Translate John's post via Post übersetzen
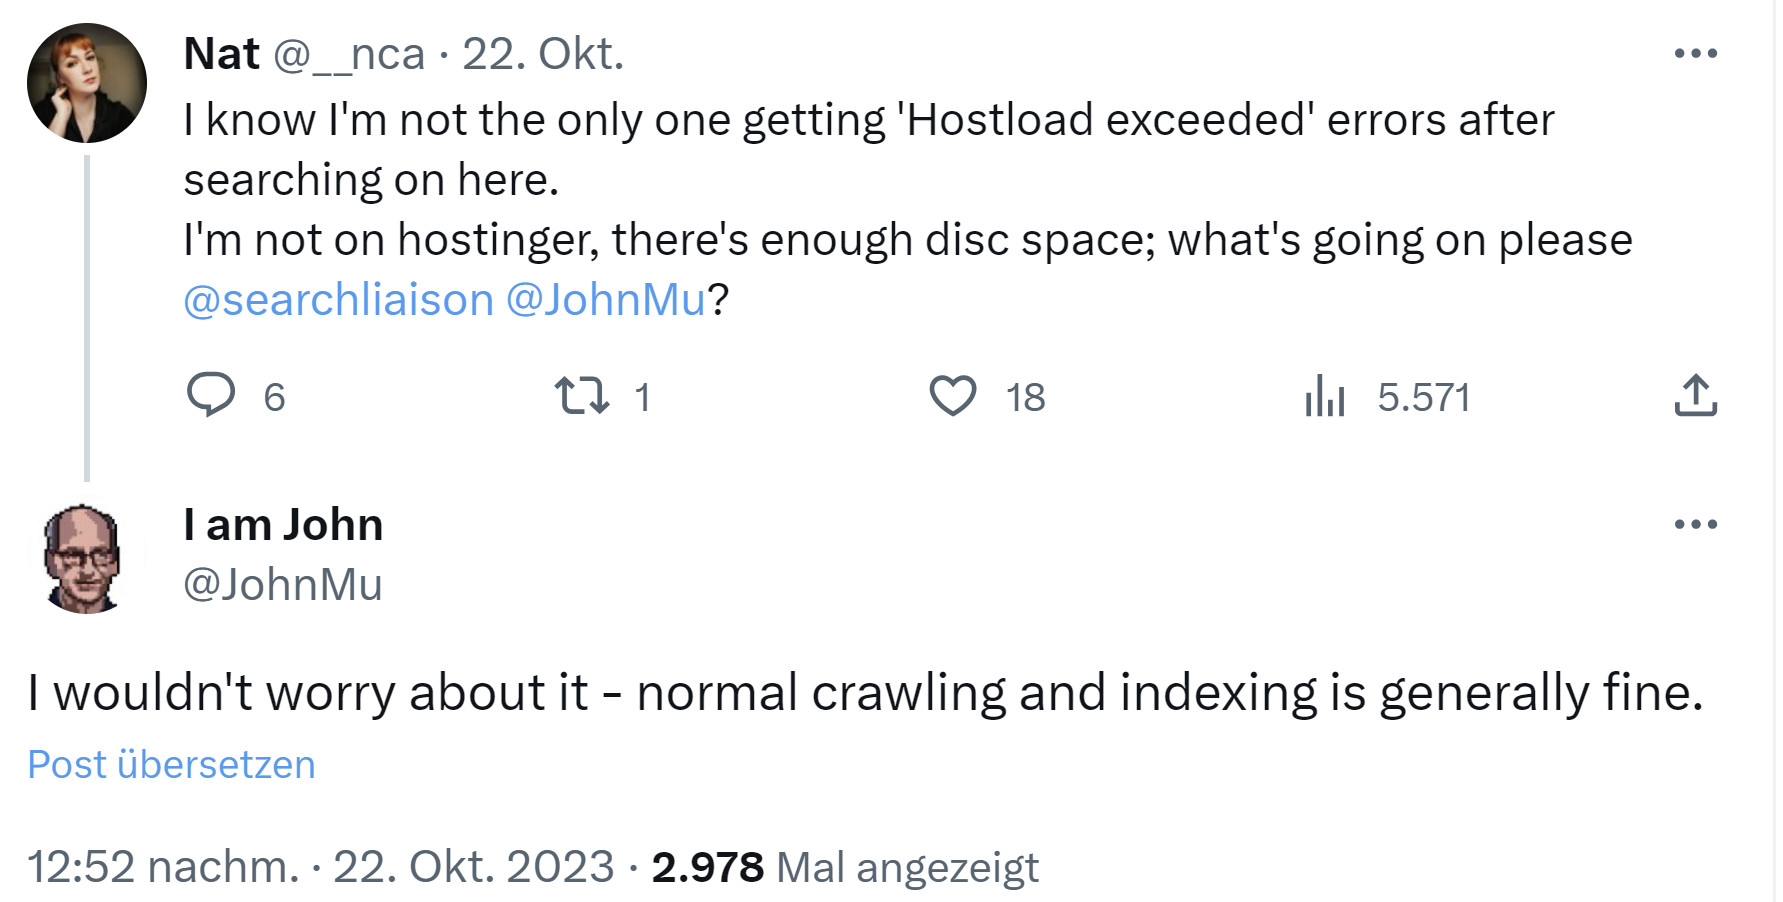1783x902 pixels. pos(170,765)
